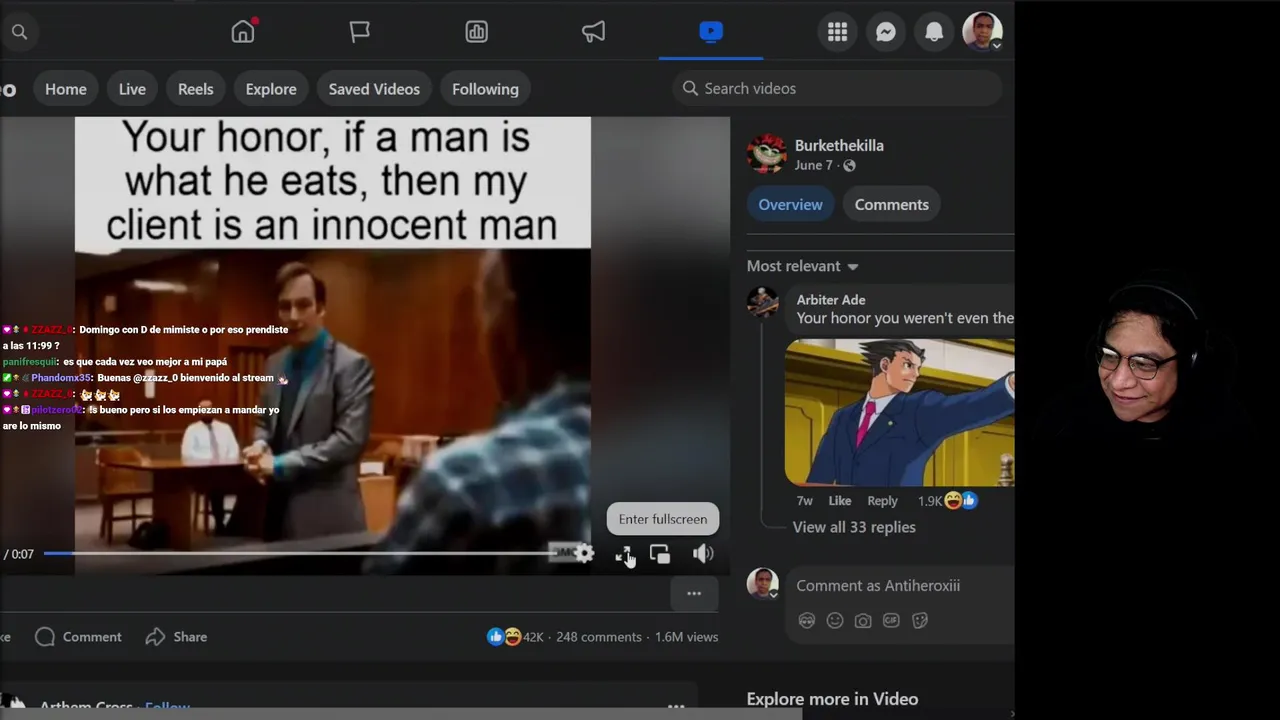Insert a sticker in comment

click(920, 621)
